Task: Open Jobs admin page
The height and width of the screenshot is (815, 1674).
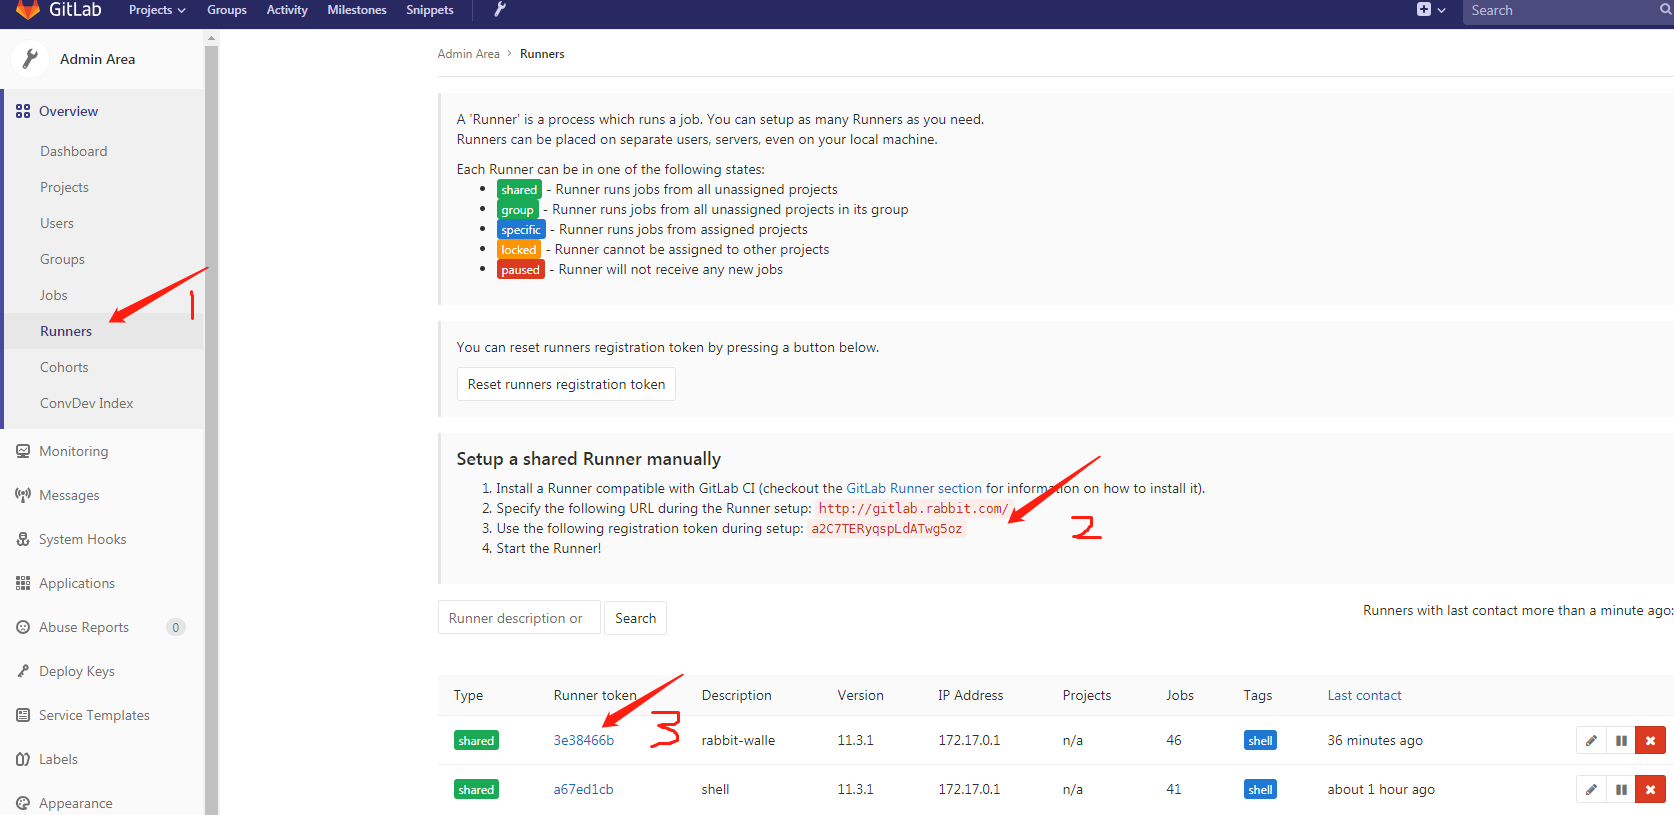Action: click(x=54, y=295)
